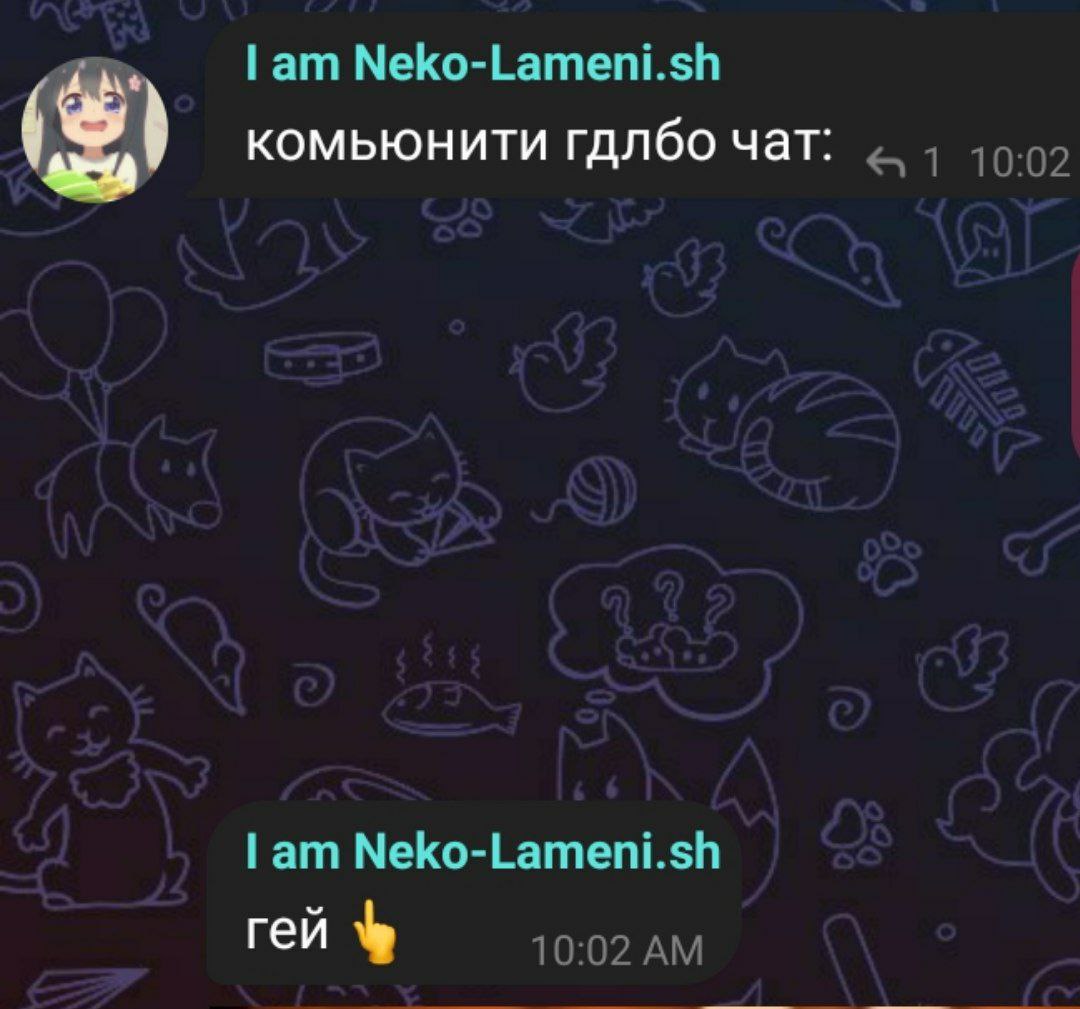Click the 10:02 AM timestamp
This screenshot has width=1080, height=1009.
coord(617,951)
